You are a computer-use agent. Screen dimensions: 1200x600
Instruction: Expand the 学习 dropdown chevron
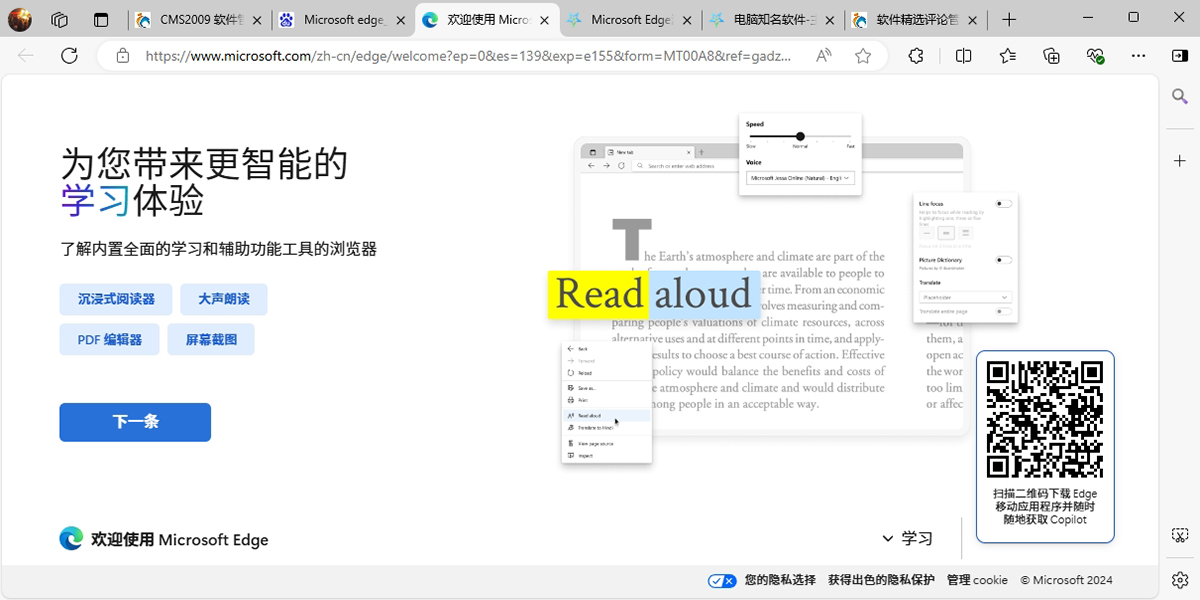click(x=888, y=538)
